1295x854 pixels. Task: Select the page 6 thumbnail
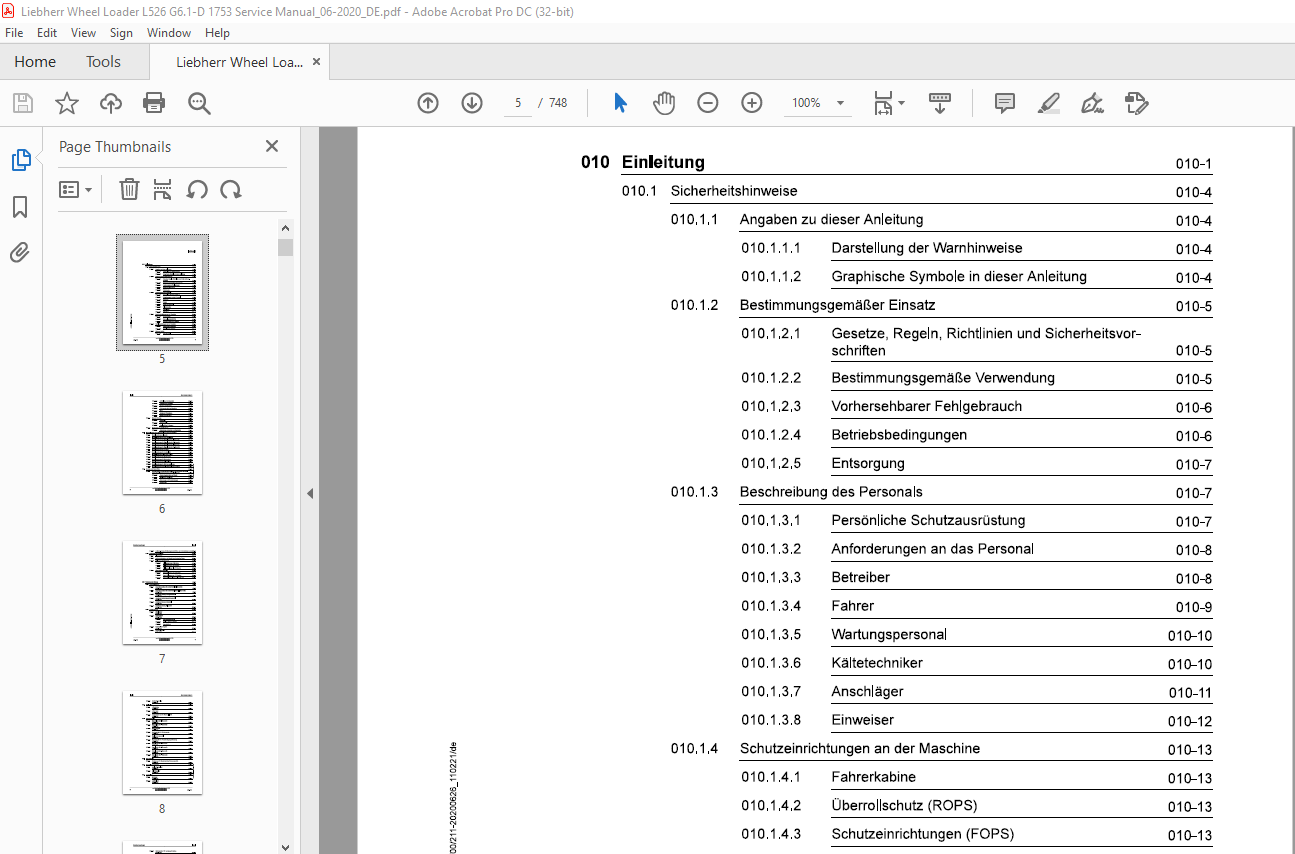pyautogui.click(x=162, y=443)
